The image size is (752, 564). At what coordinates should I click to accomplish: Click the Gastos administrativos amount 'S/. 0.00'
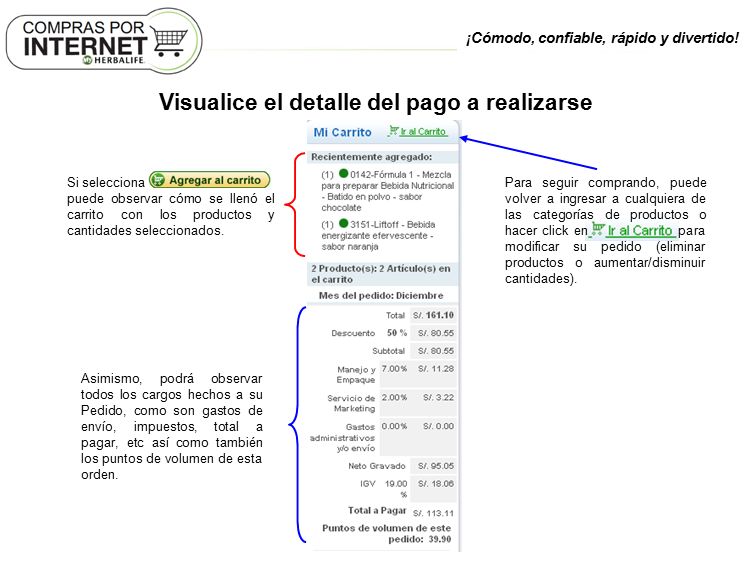pos(438,426)
